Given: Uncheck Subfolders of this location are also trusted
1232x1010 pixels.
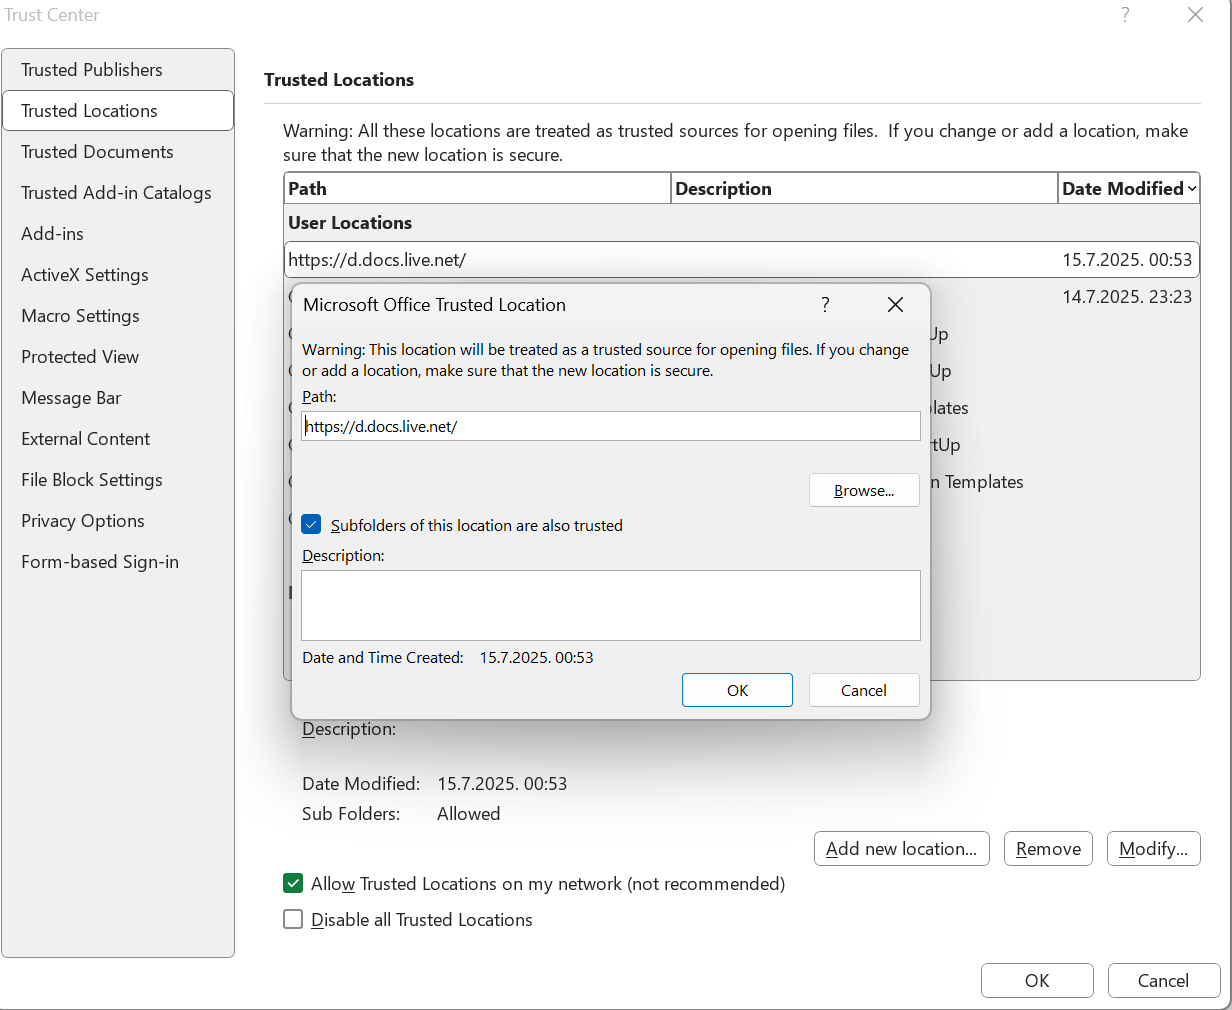Looking at the screenshot, I should point(311,524).
